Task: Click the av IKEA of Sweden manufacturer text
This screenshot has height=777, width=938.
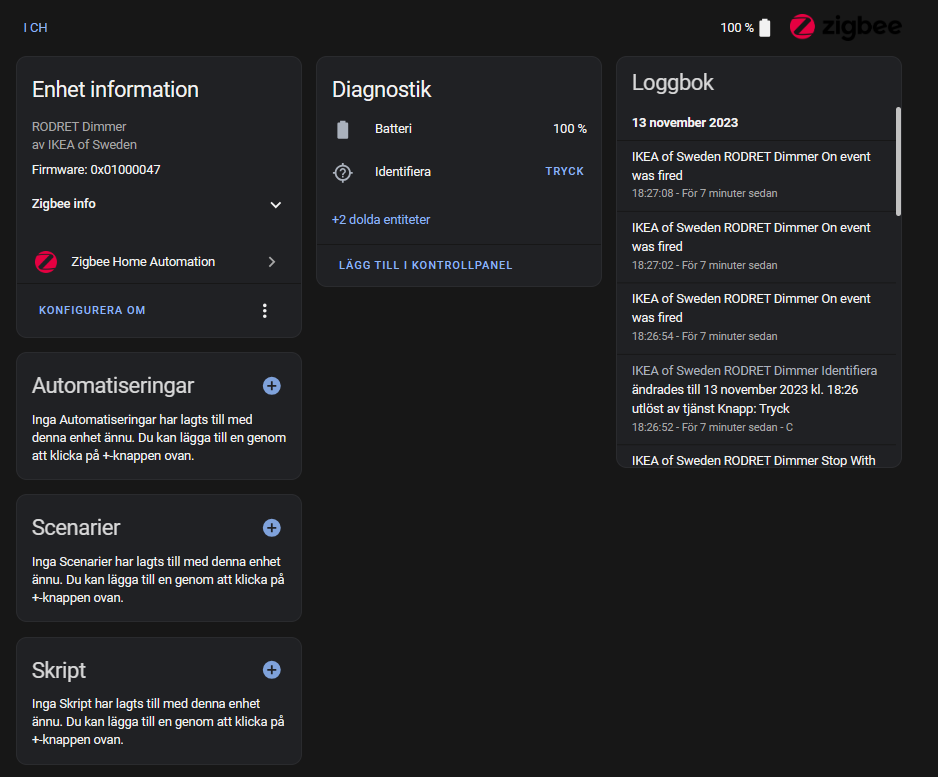Action: pos(84,145)
